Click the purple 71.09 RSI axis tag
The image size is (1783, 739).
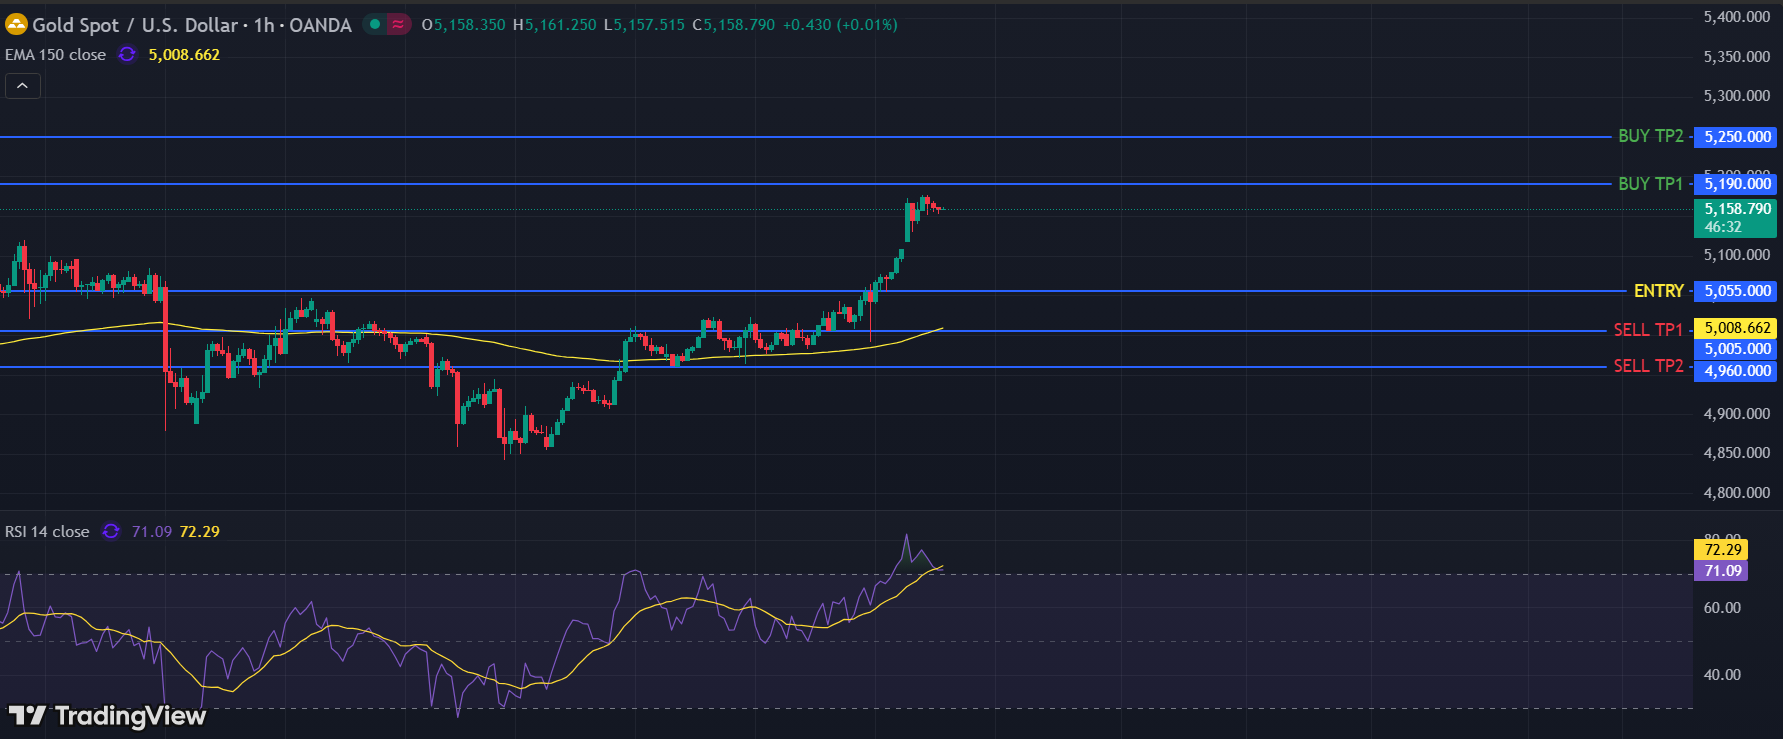pyautogui.click(x=1722, y=571)
